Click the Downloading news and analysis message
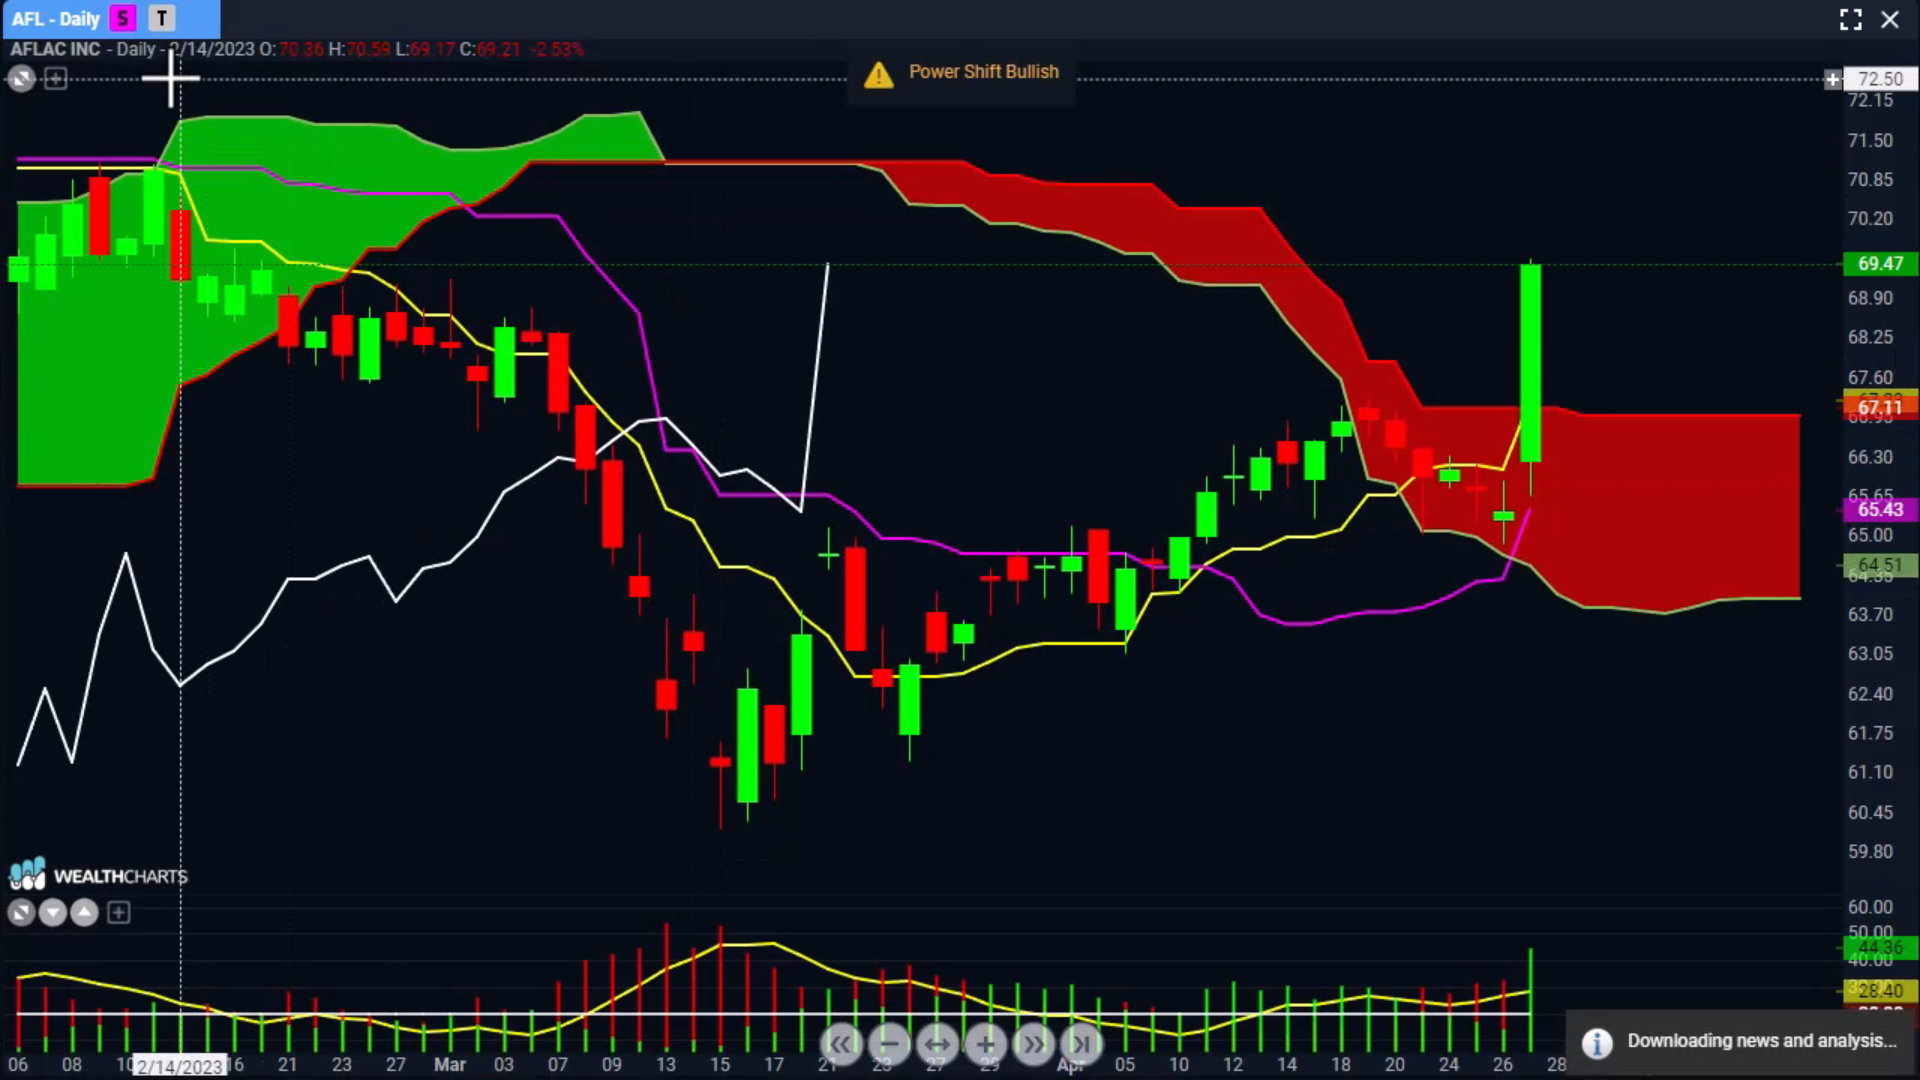 click(1761, 1041)
